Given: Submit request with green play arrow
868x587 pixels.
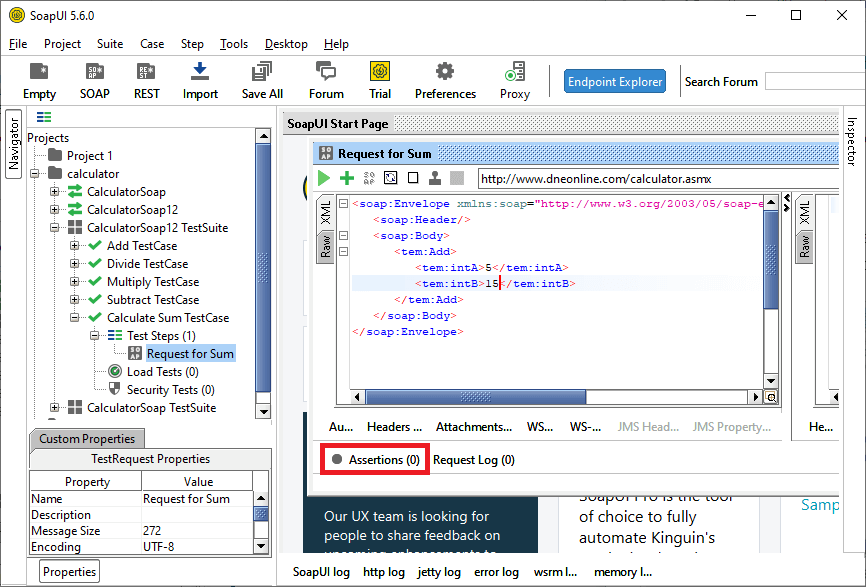Looking at the screenshot, I should [x=324, y=178].
